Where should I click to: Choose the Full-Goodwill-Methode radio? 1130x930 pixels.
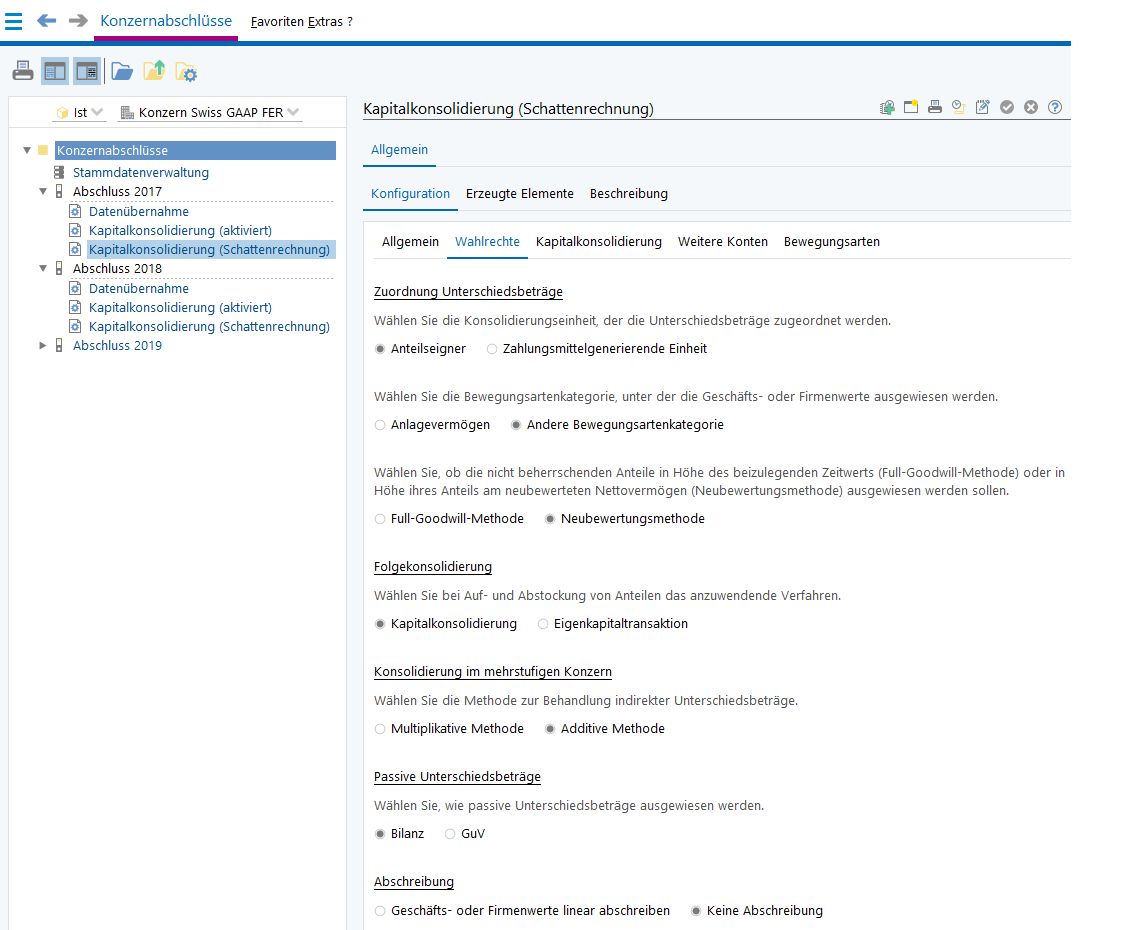(x=380, y=519)
